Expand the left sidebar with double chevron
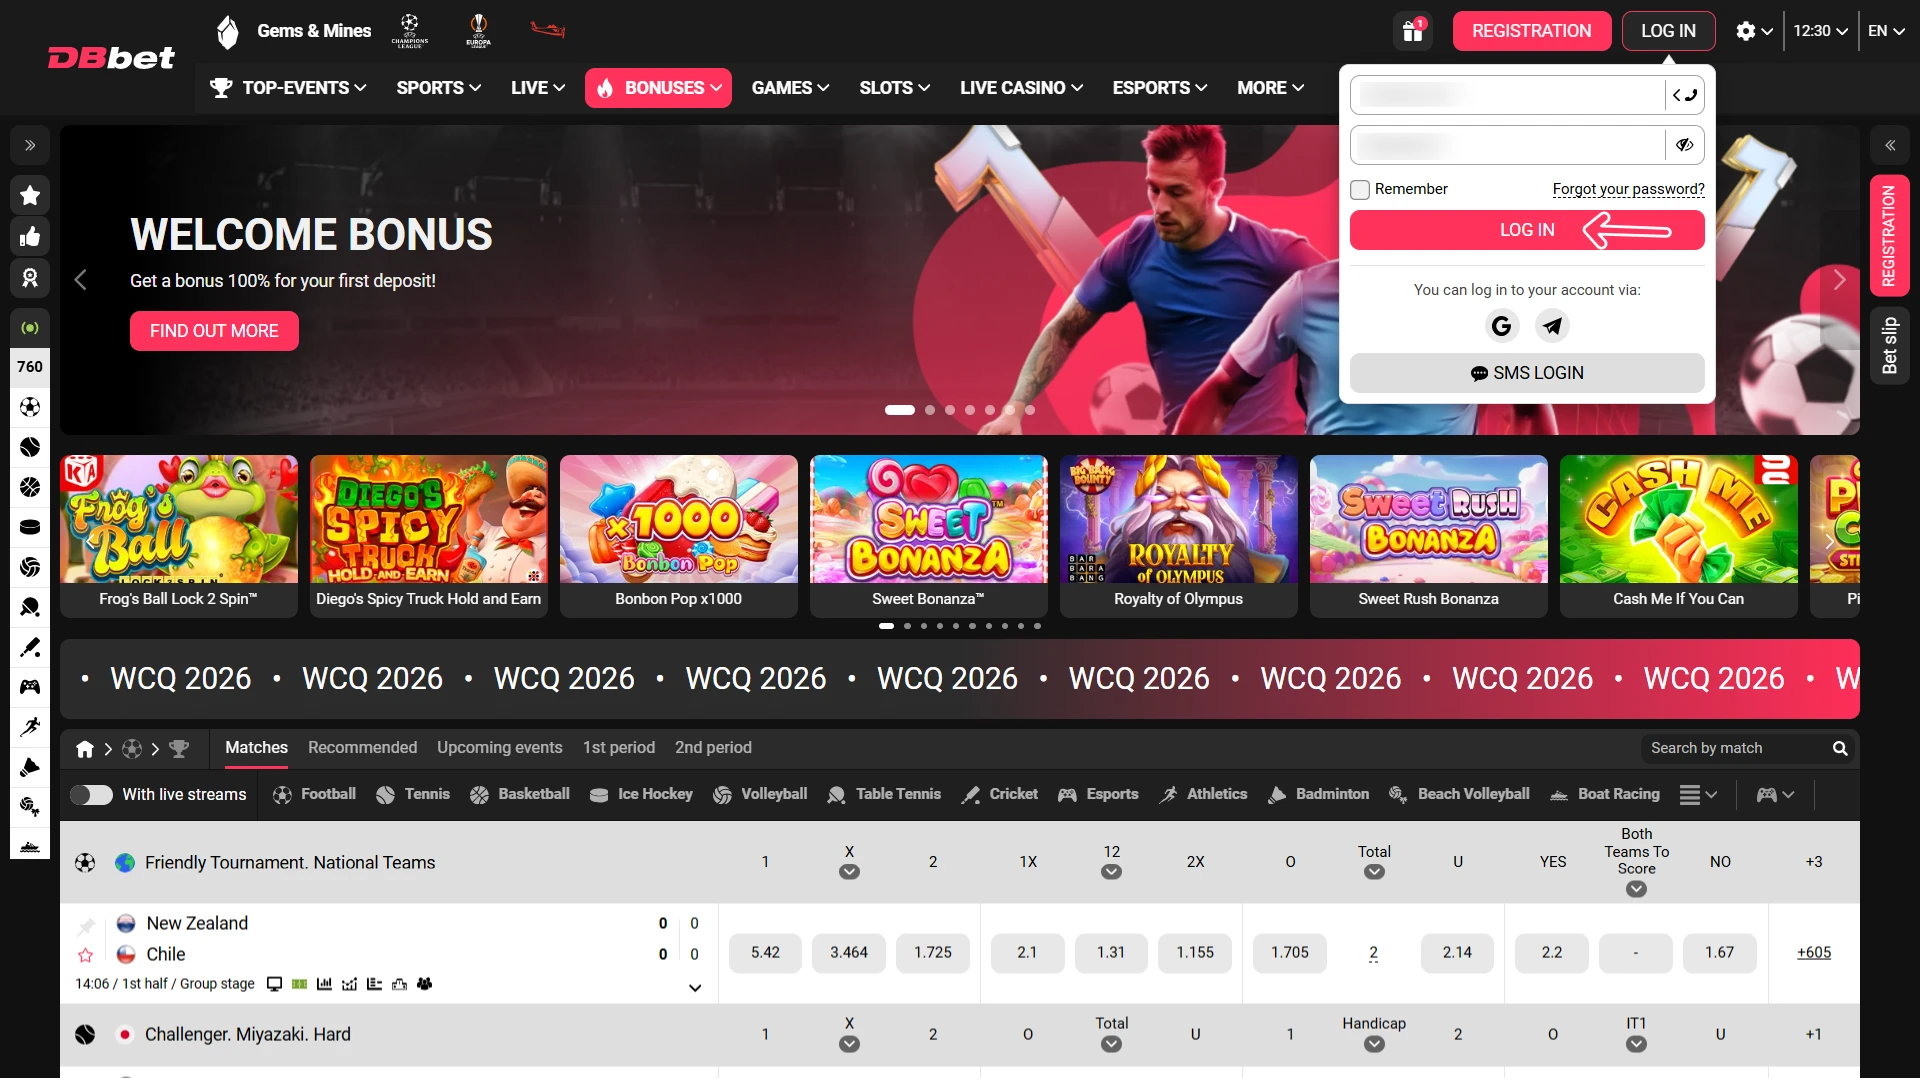 pos(30,146)
